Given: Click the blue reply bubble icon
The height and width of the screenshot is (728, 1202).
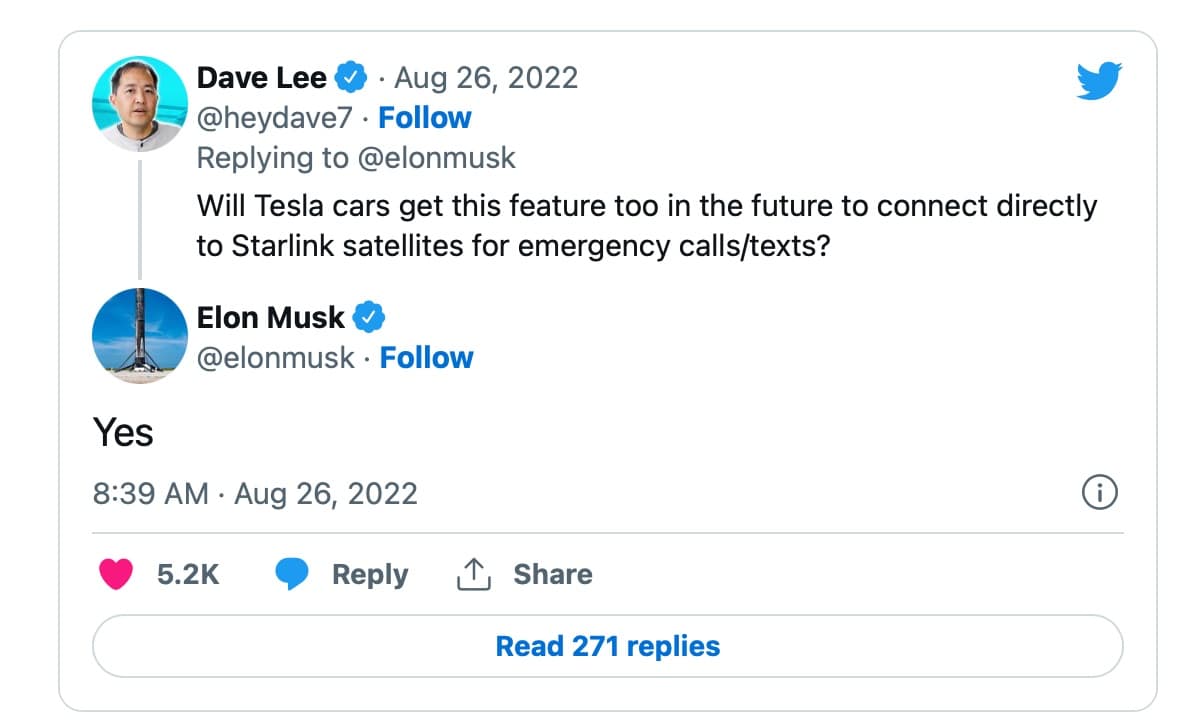Looking at the screenshot, I should click(x=292, y=574).
